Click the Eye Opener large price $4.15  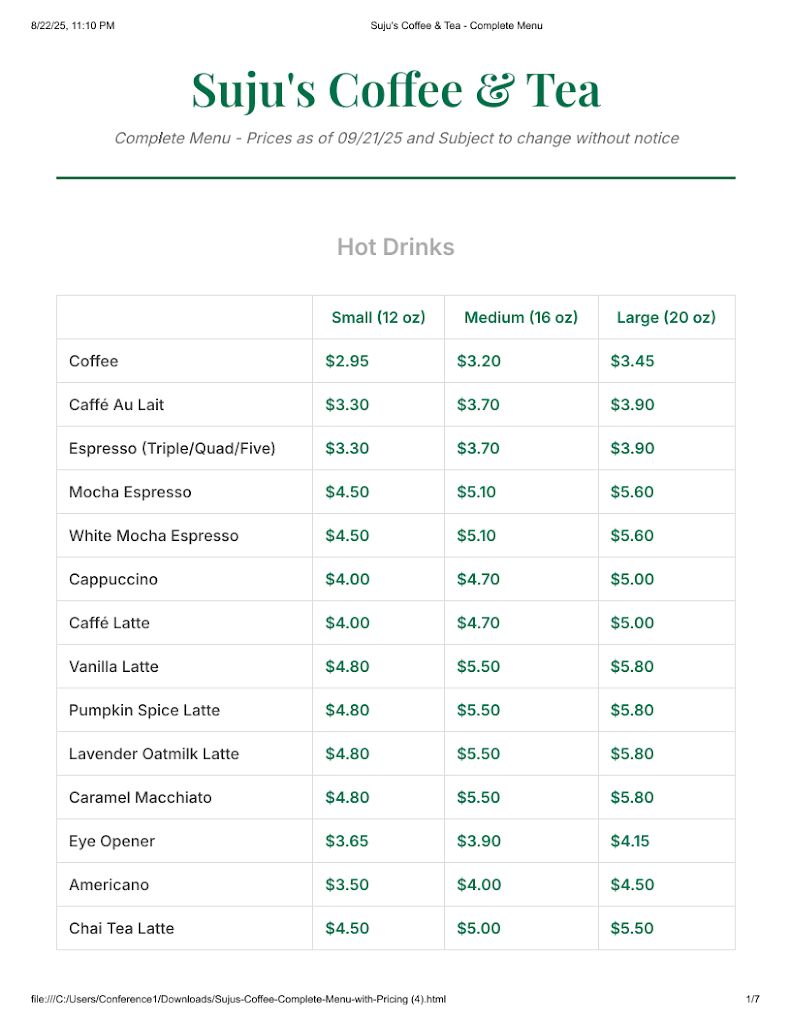(630, 841)
